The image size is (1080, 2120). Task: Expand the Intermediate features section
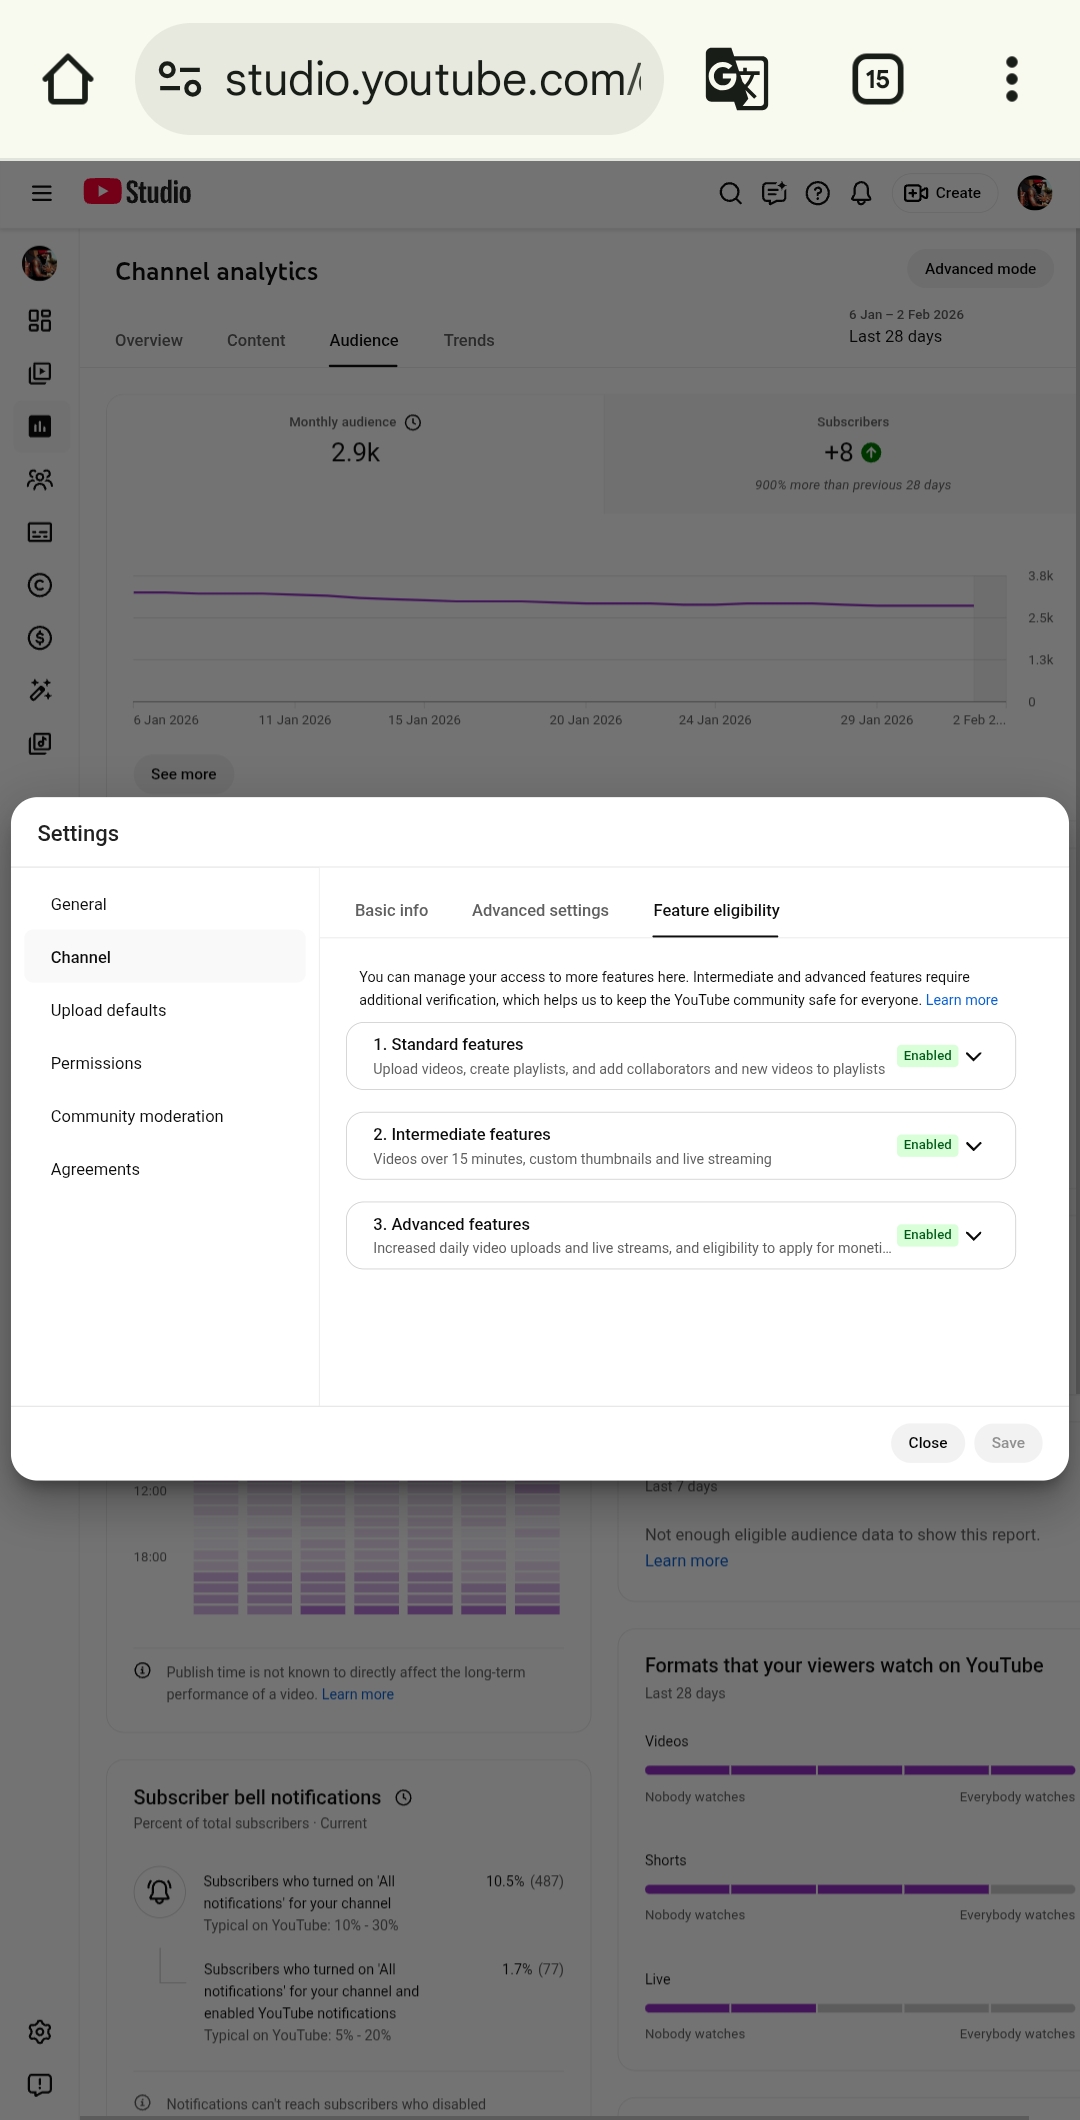(x=680, y=1146)
